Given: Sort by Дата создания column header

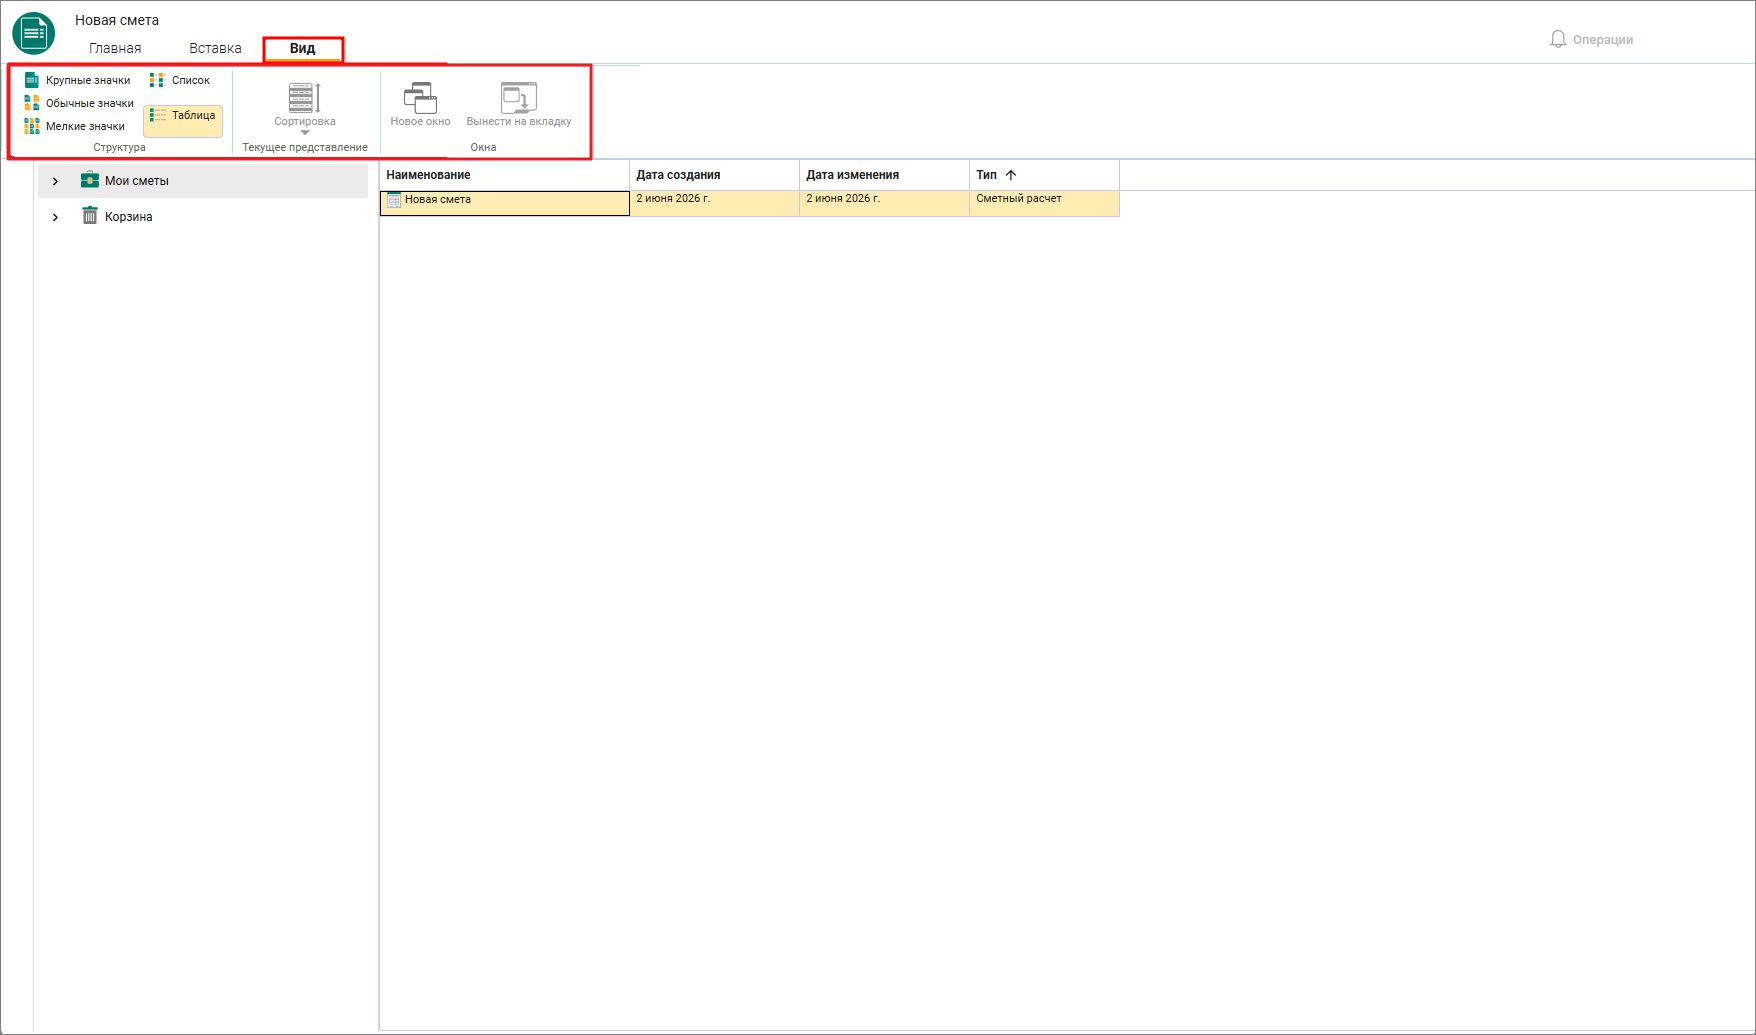Looking at the screenshot, I should (715, 175).
